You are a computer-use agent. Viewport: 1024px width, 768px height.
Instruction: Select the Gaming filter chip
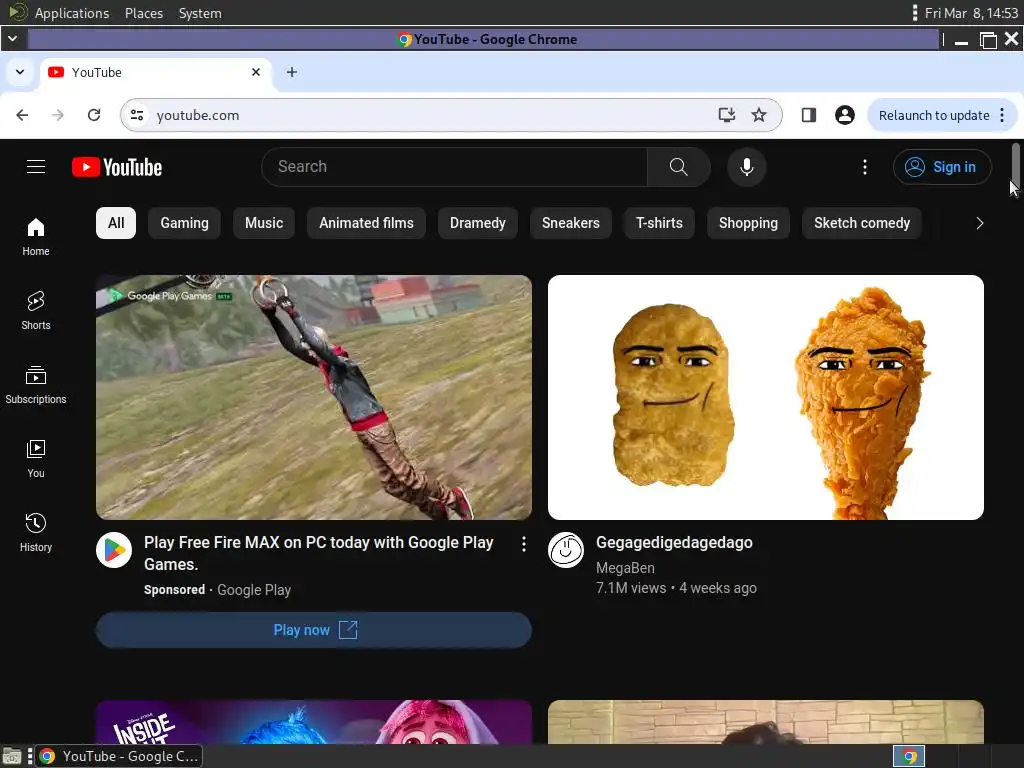tap(184, 223)
